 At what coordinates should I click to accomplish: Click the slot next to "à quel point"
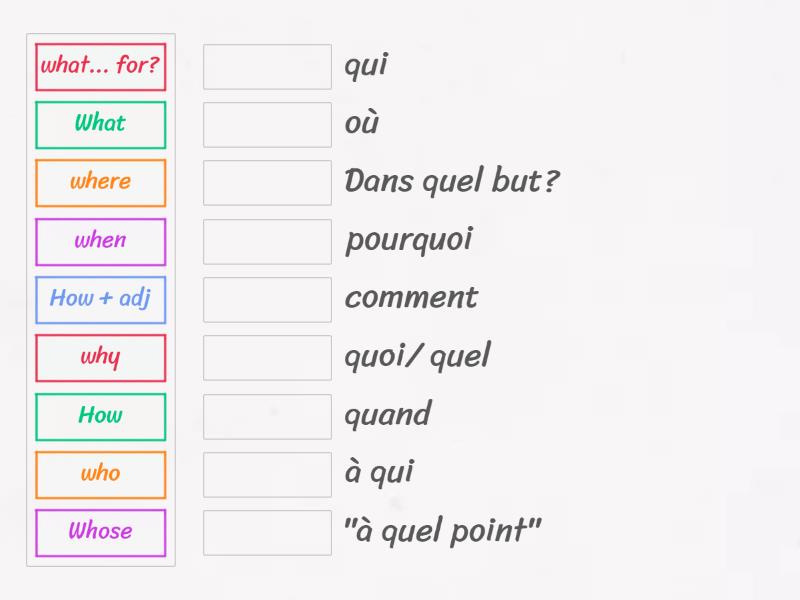[267, 532]
